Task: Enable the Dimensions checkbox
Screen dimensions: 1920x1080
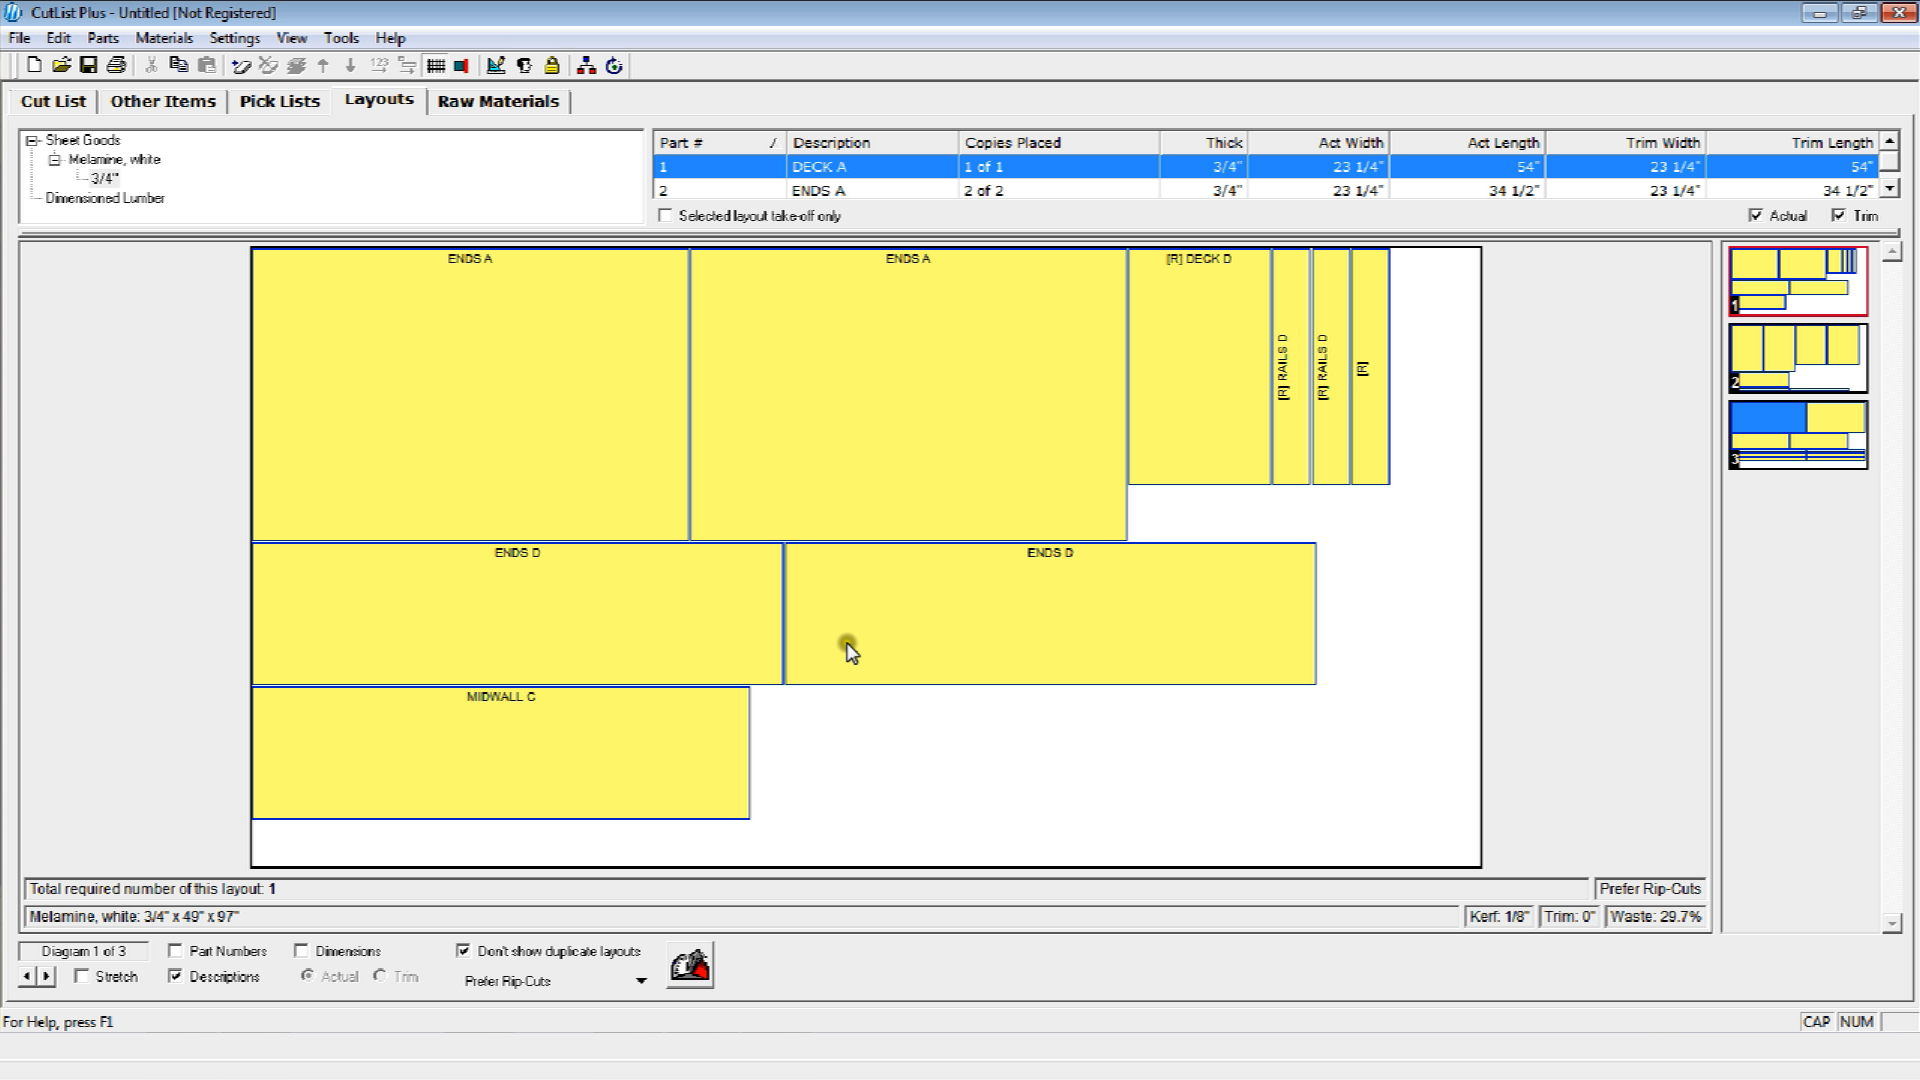Action: click(301, 951)
